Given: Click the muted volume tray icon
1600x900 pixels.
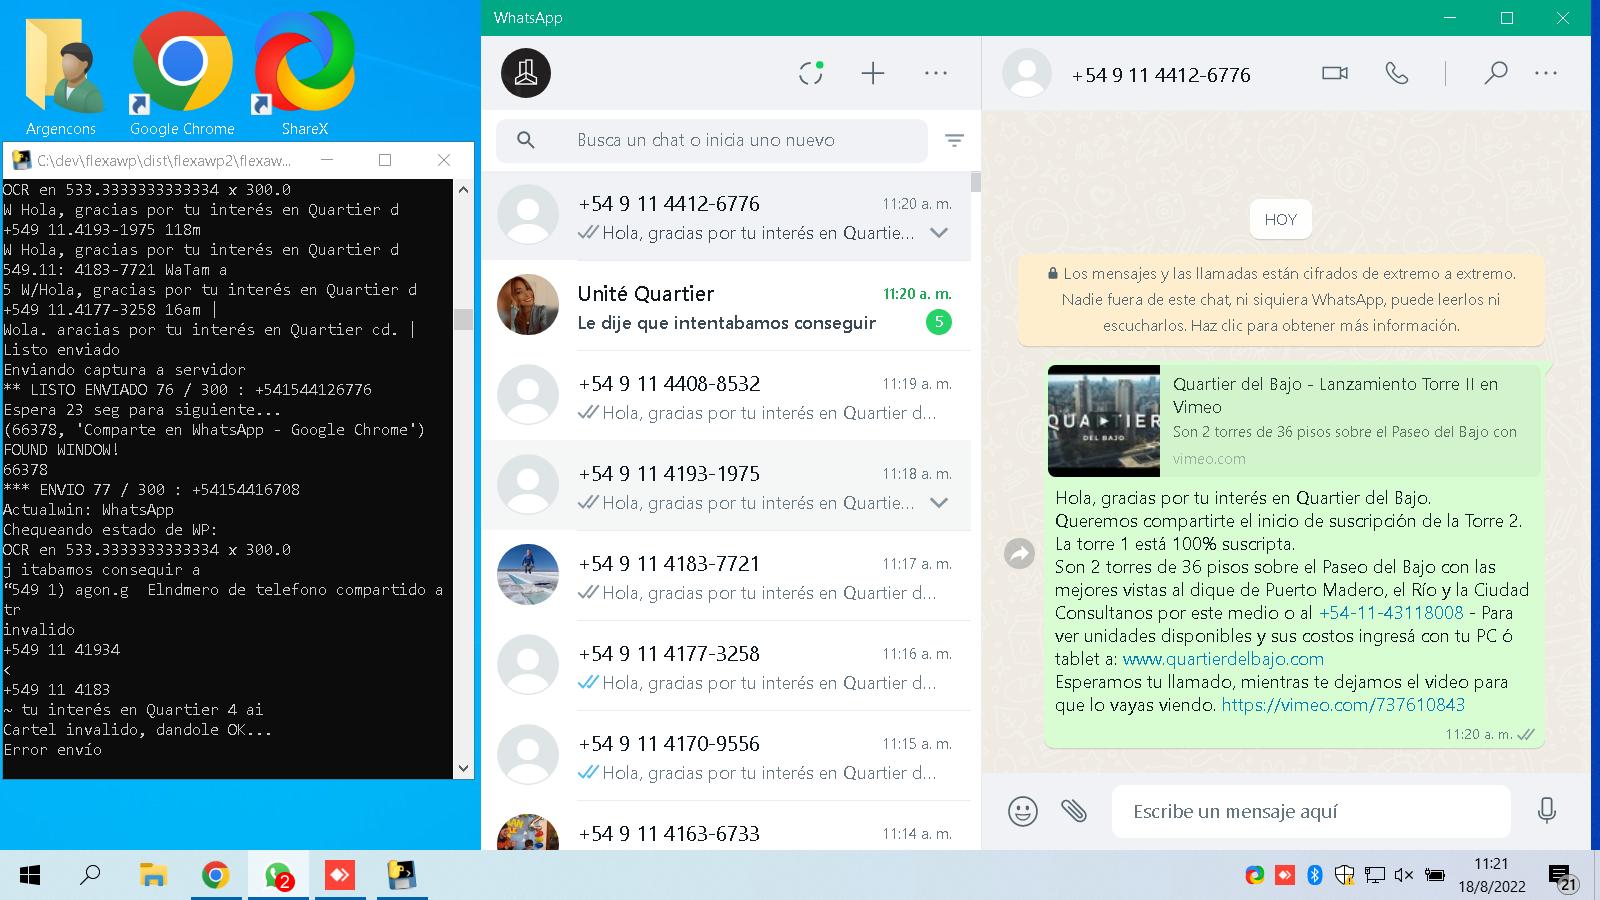Looking at the screenshot, I should click(x=1403, y=876).
